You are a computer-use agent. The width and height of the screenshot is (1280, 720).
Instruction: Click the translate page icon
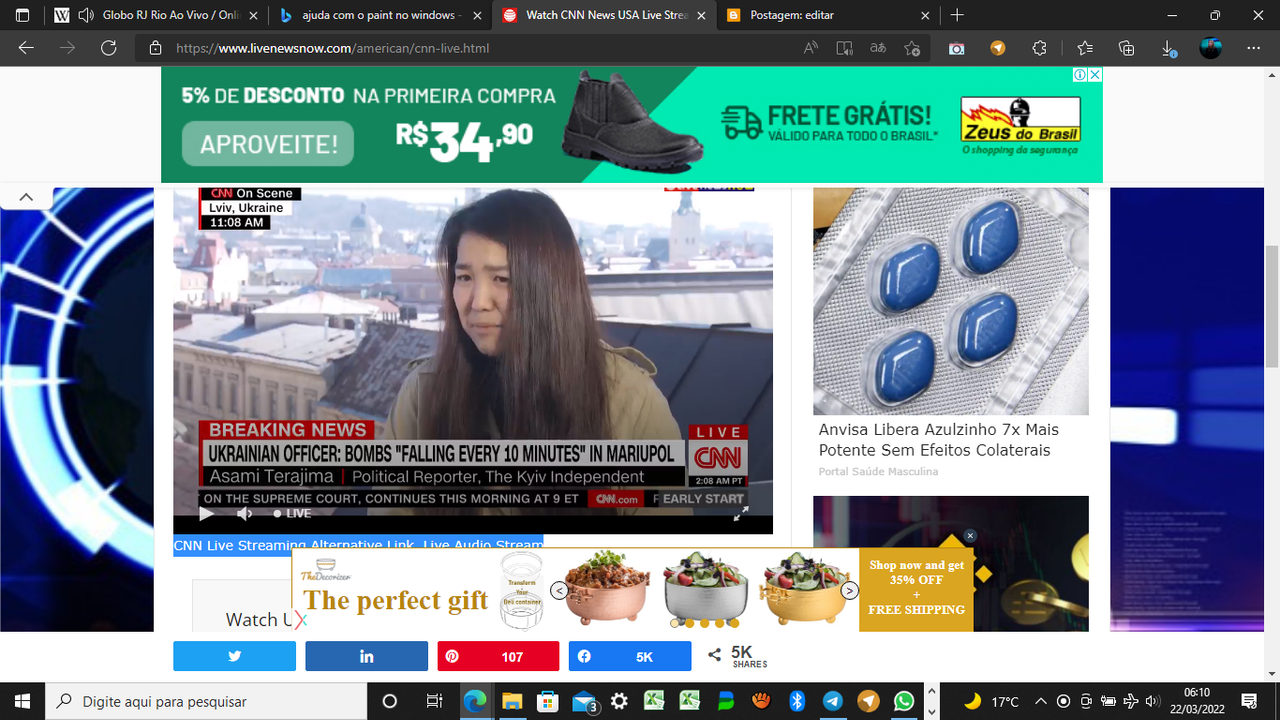pos(878,48)
